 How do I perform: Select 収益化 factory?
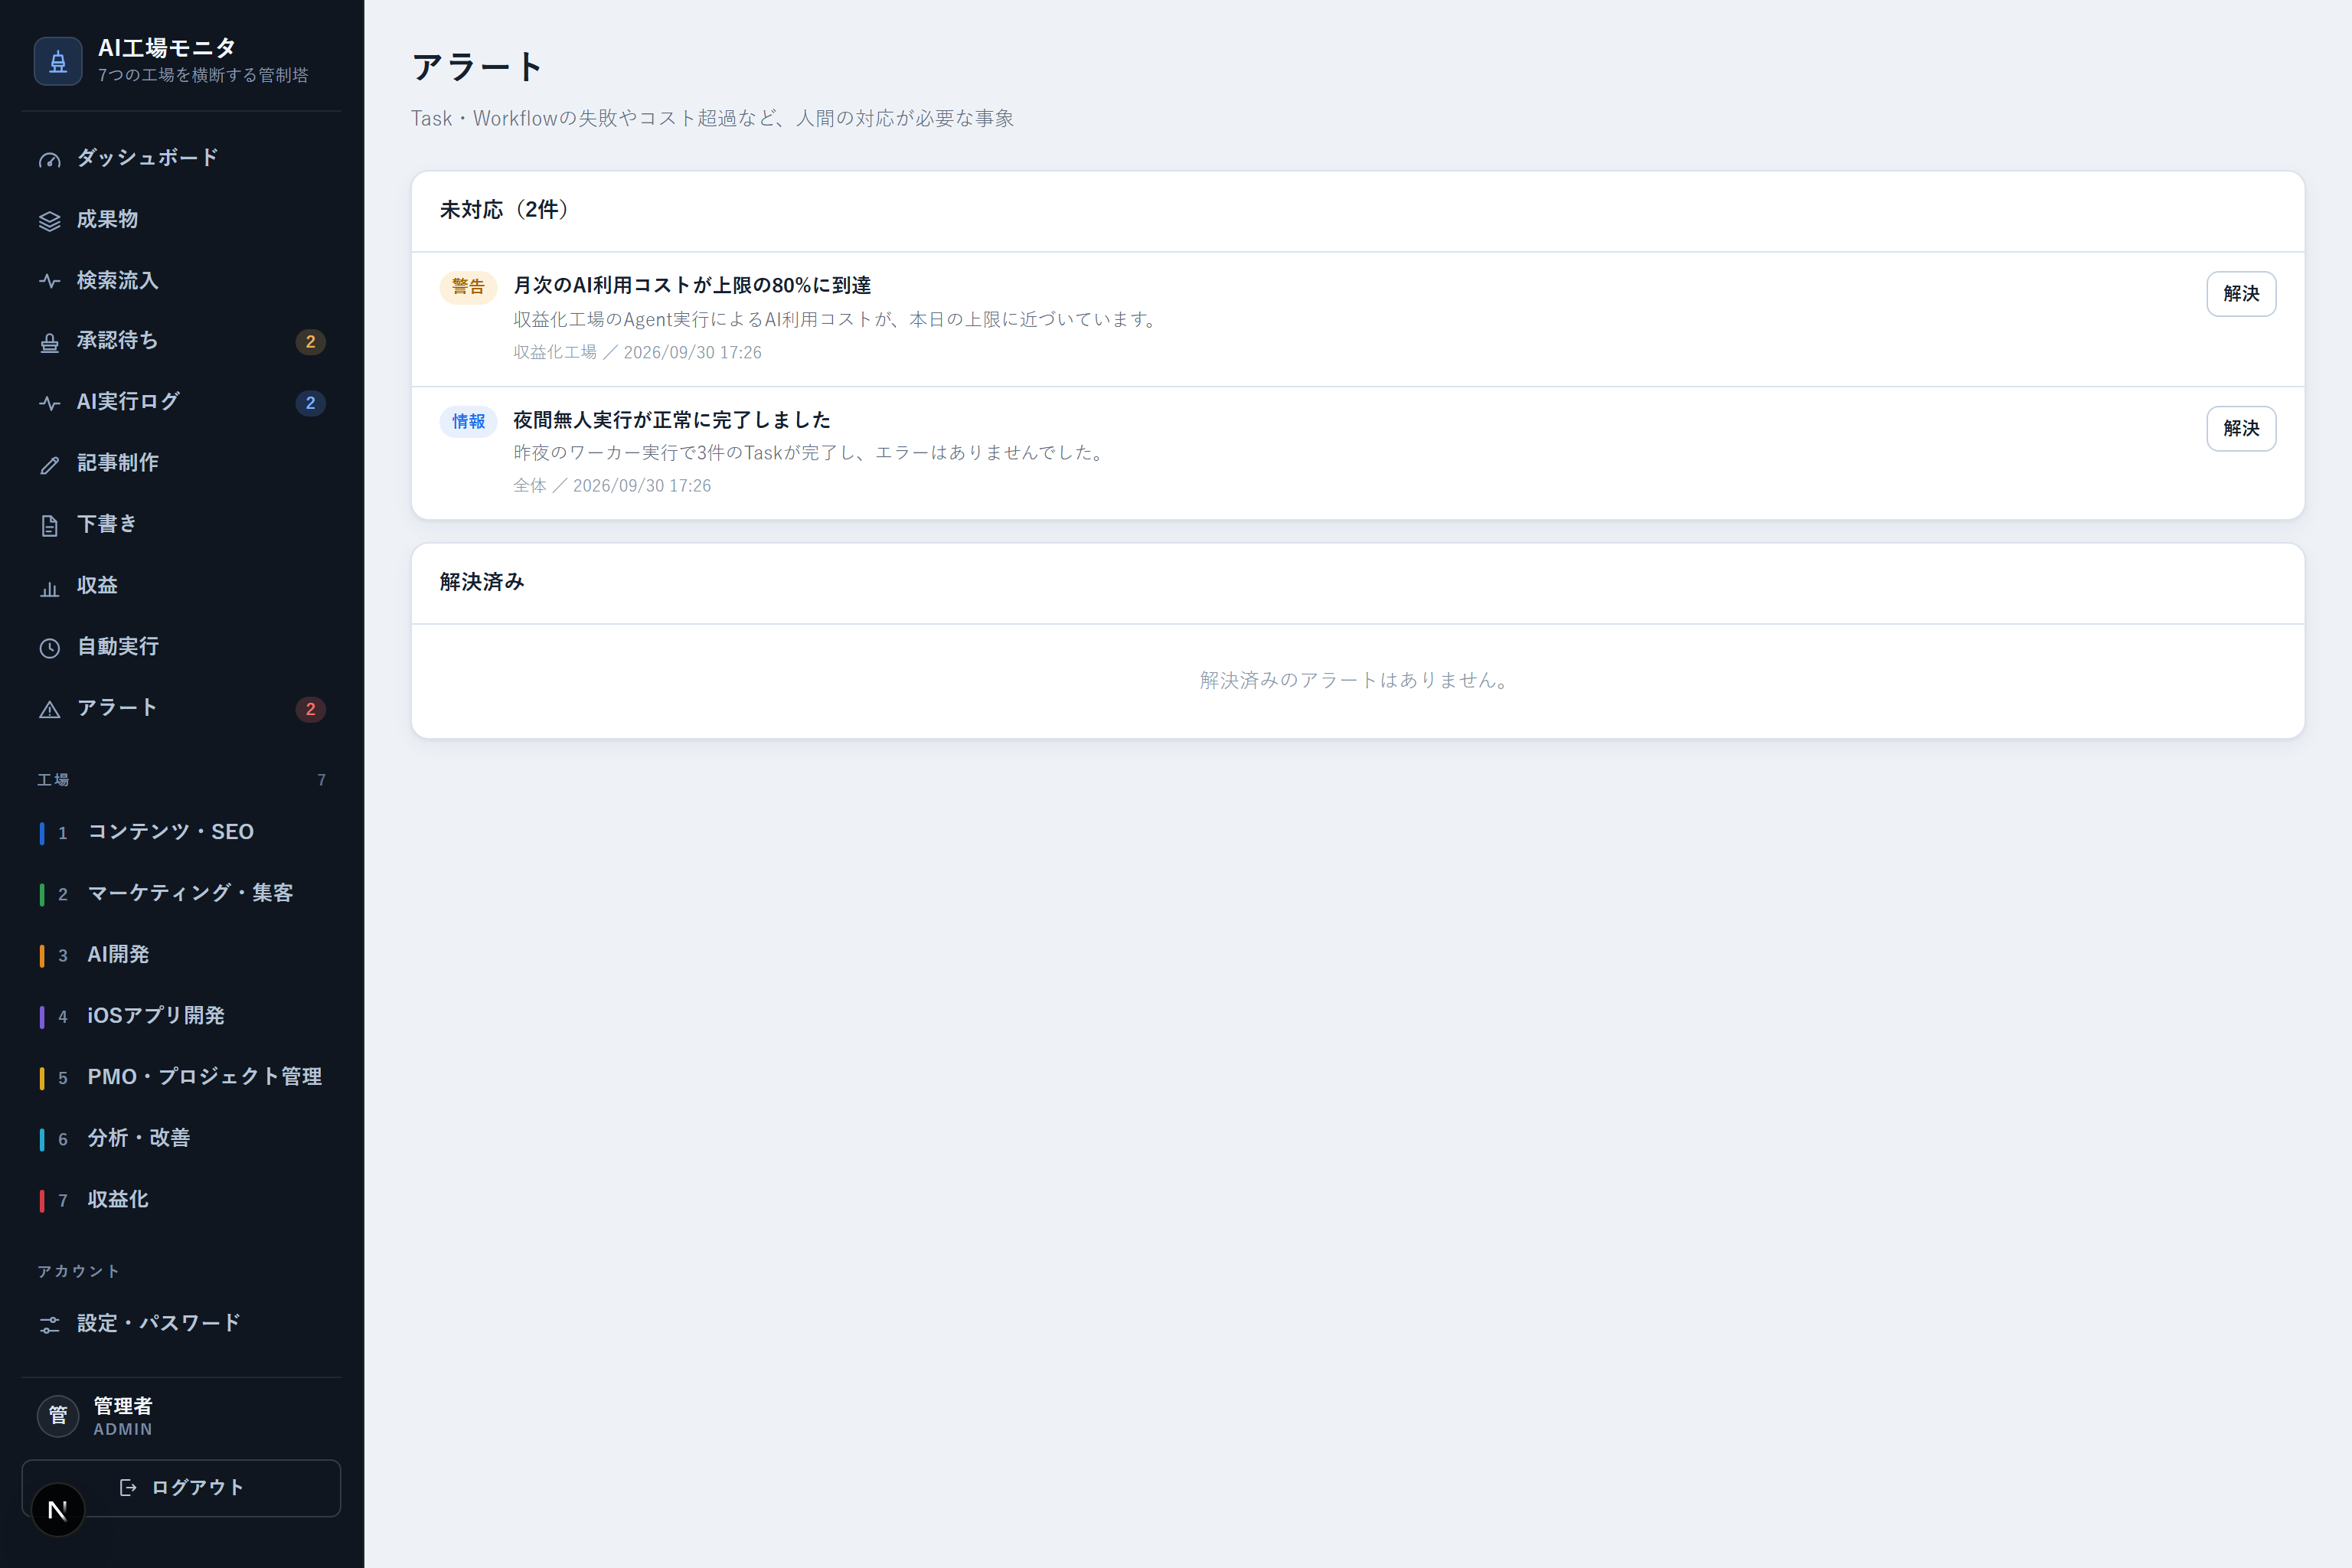click(182, 1200)
